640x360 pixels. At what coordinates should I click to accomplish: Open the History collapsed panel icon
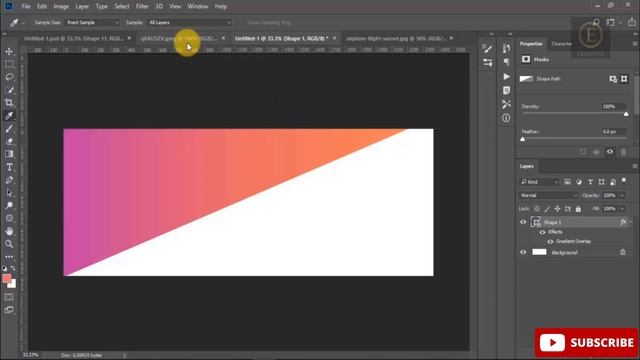[x=507, y=49]
